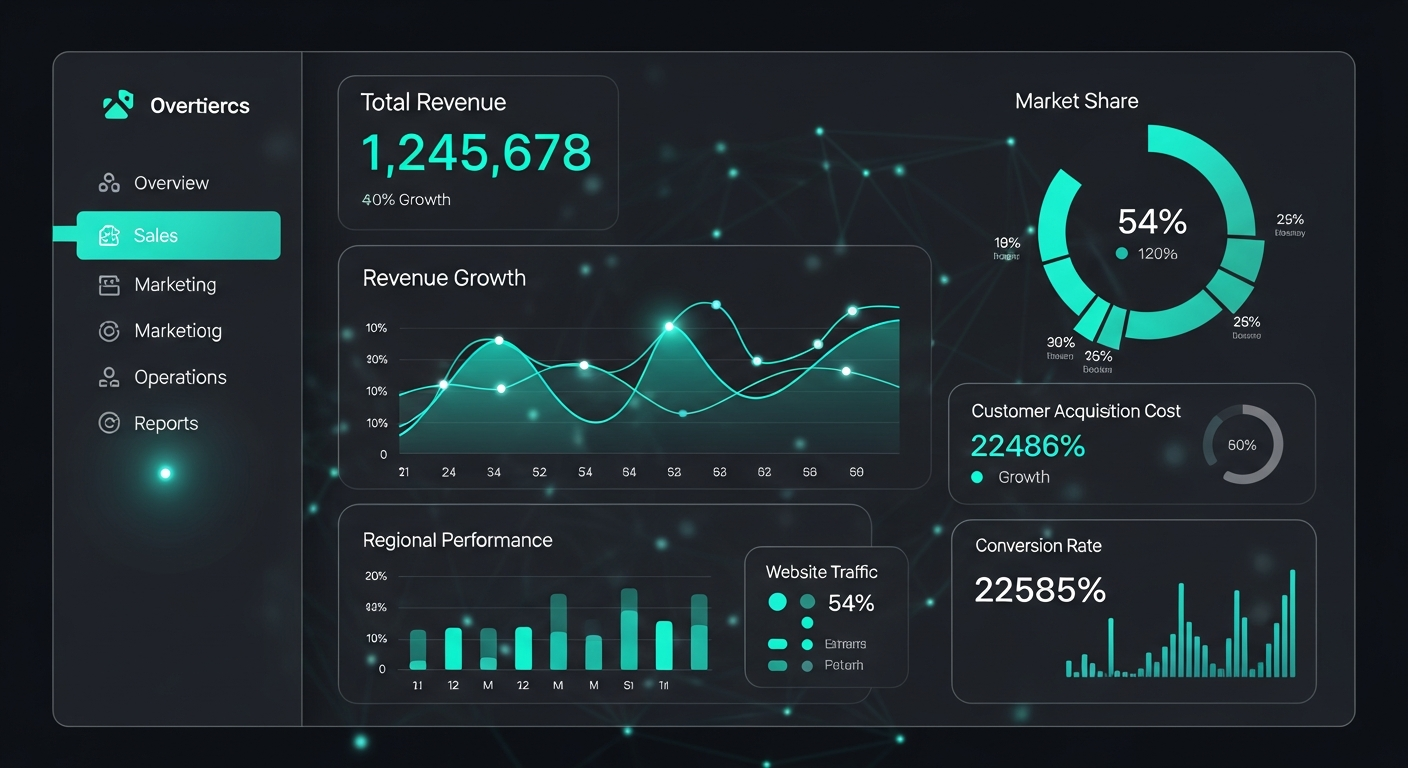Click the 10% label left of the donut
Viewport: 1408px width, 768px height.
click(1007, 242)
